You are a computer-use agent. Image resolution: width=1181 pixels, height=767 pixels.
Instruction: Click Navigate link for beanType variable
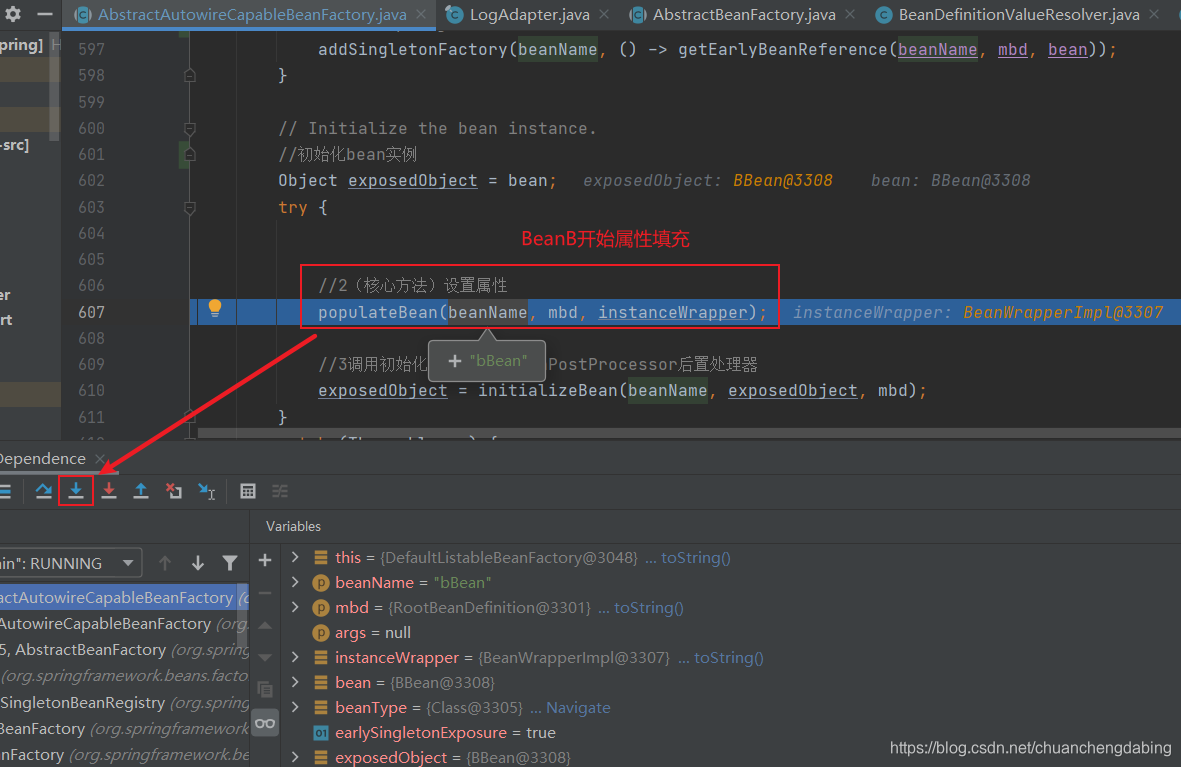click(x=578, y=707)
